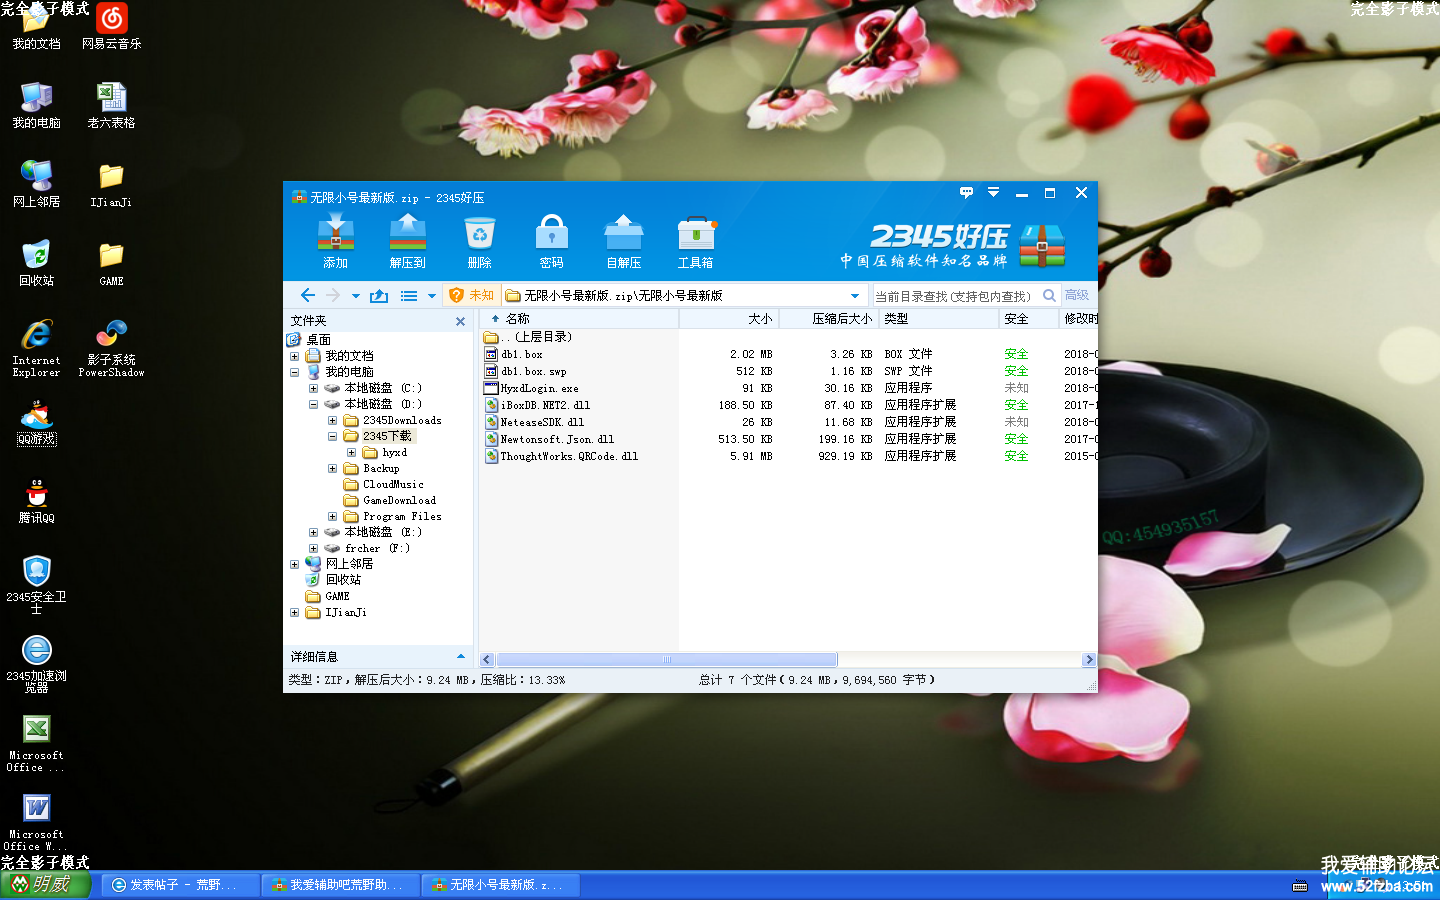Sort by 压缩后大小 column header
This screenshot has height=900, width=1440.
click(x=829, y=319)
